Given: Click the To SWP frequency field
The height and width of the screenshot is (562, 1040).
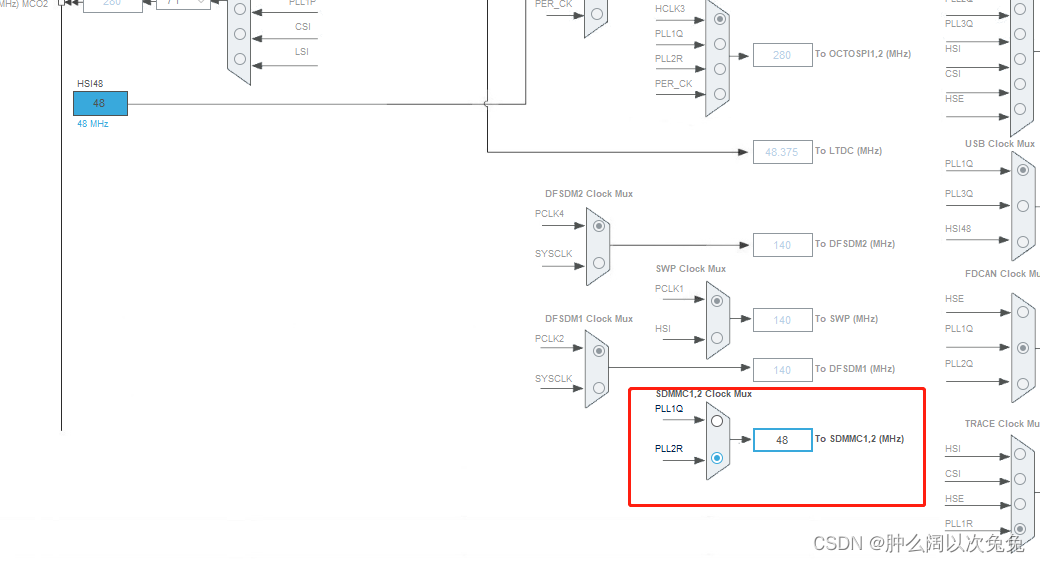Looking at the screenshot, I should 783,320.
